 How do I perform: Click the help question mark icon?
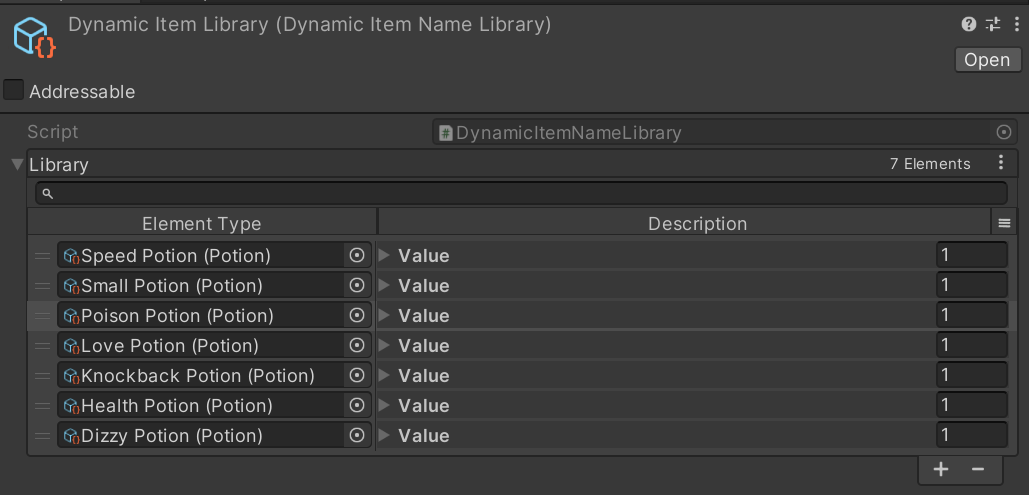click(x=968, y=25)
